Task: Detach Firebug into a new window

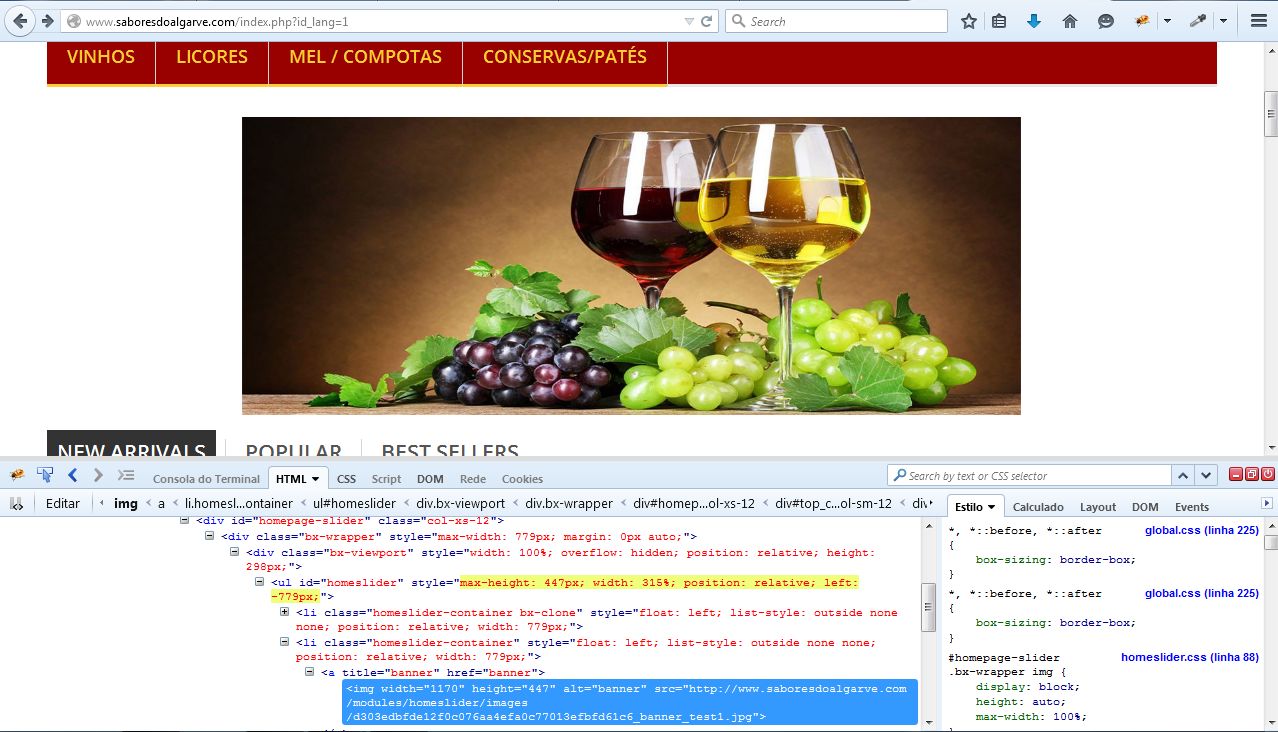Action: tap(1252, 474)
